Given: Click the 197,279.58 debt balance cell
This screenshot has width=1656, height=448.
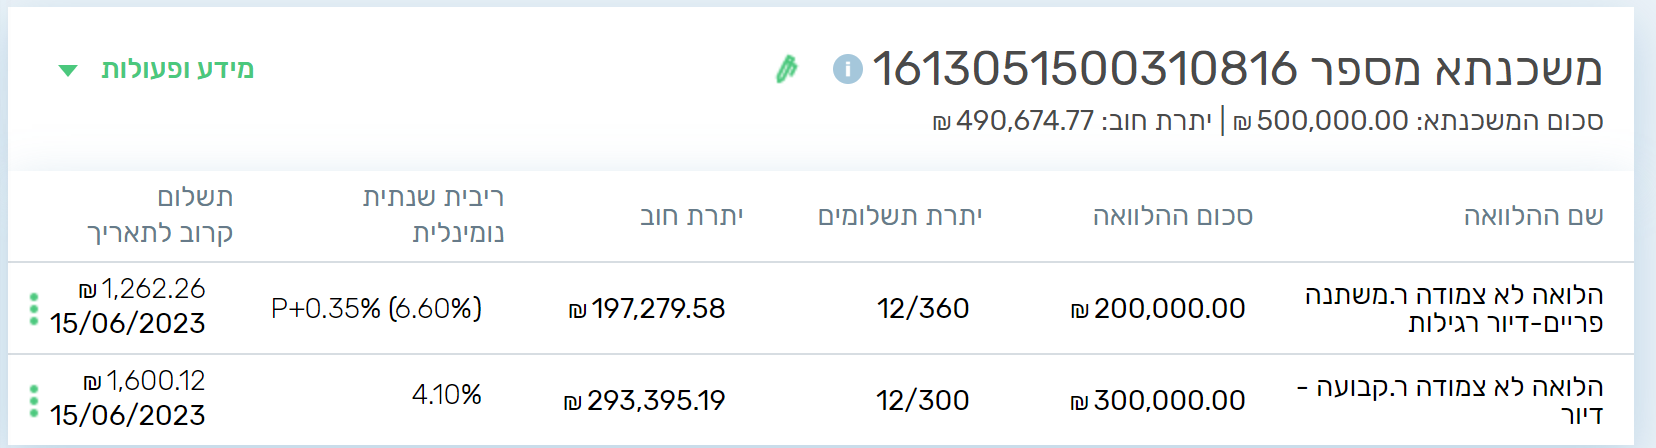Looking at the screenshot, I should [647, 309].
